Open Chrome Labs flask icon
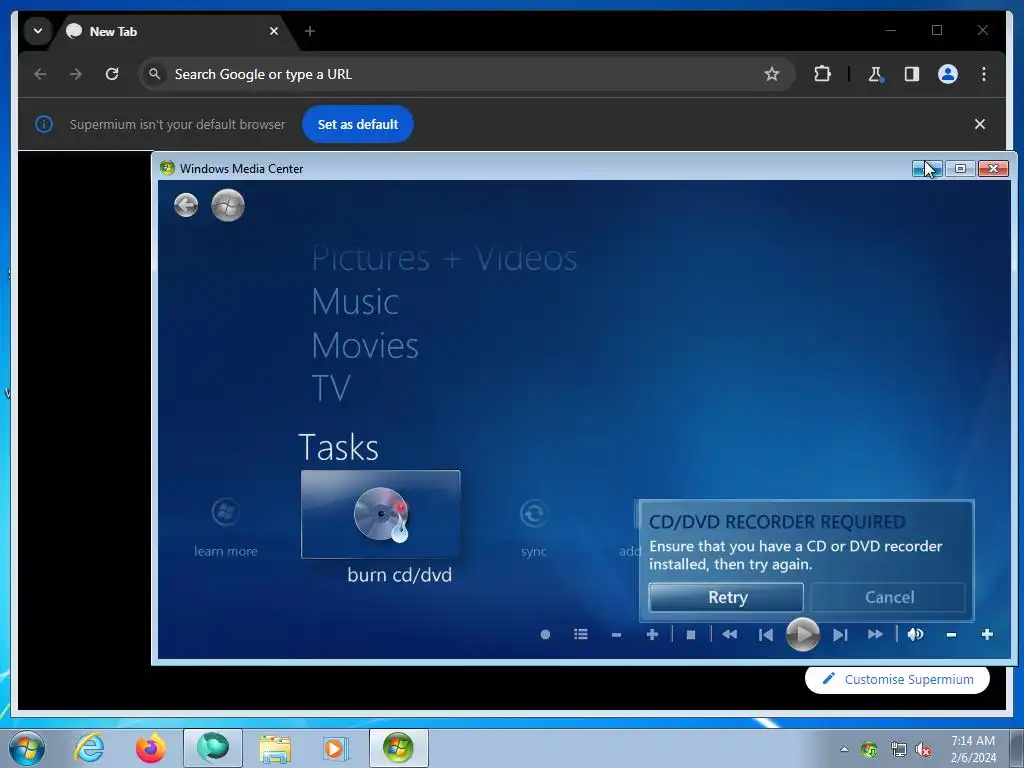Image resolution: width=1024 pixels, height=768 pixels. [876, 74]
